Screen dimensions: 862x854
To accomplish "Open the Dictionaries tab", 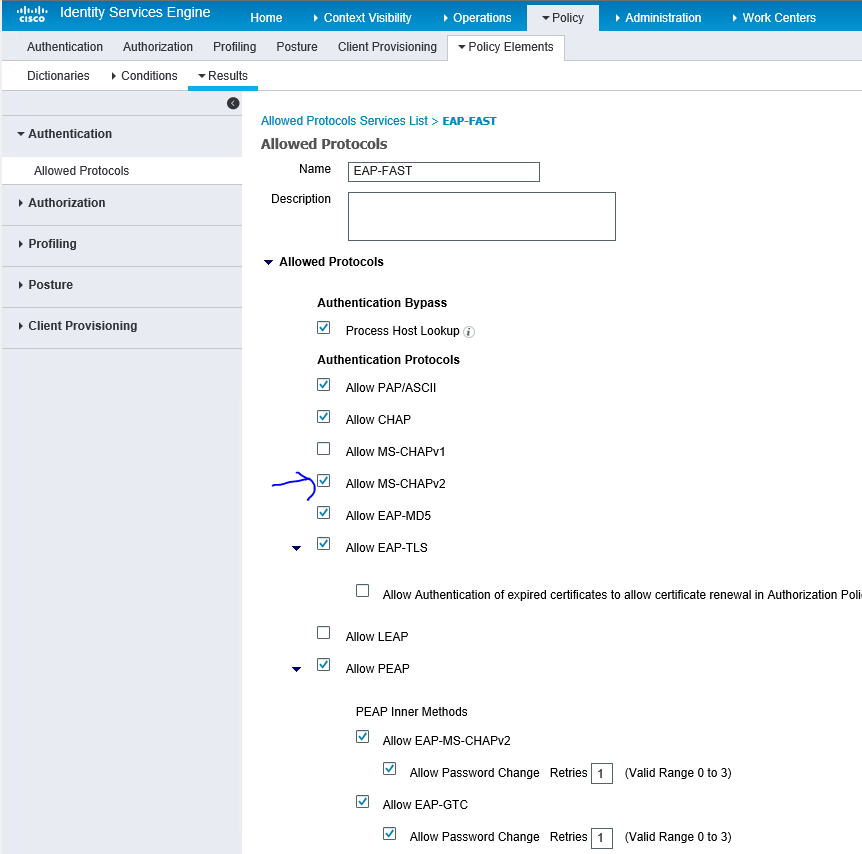I will [x=58, y=76].
